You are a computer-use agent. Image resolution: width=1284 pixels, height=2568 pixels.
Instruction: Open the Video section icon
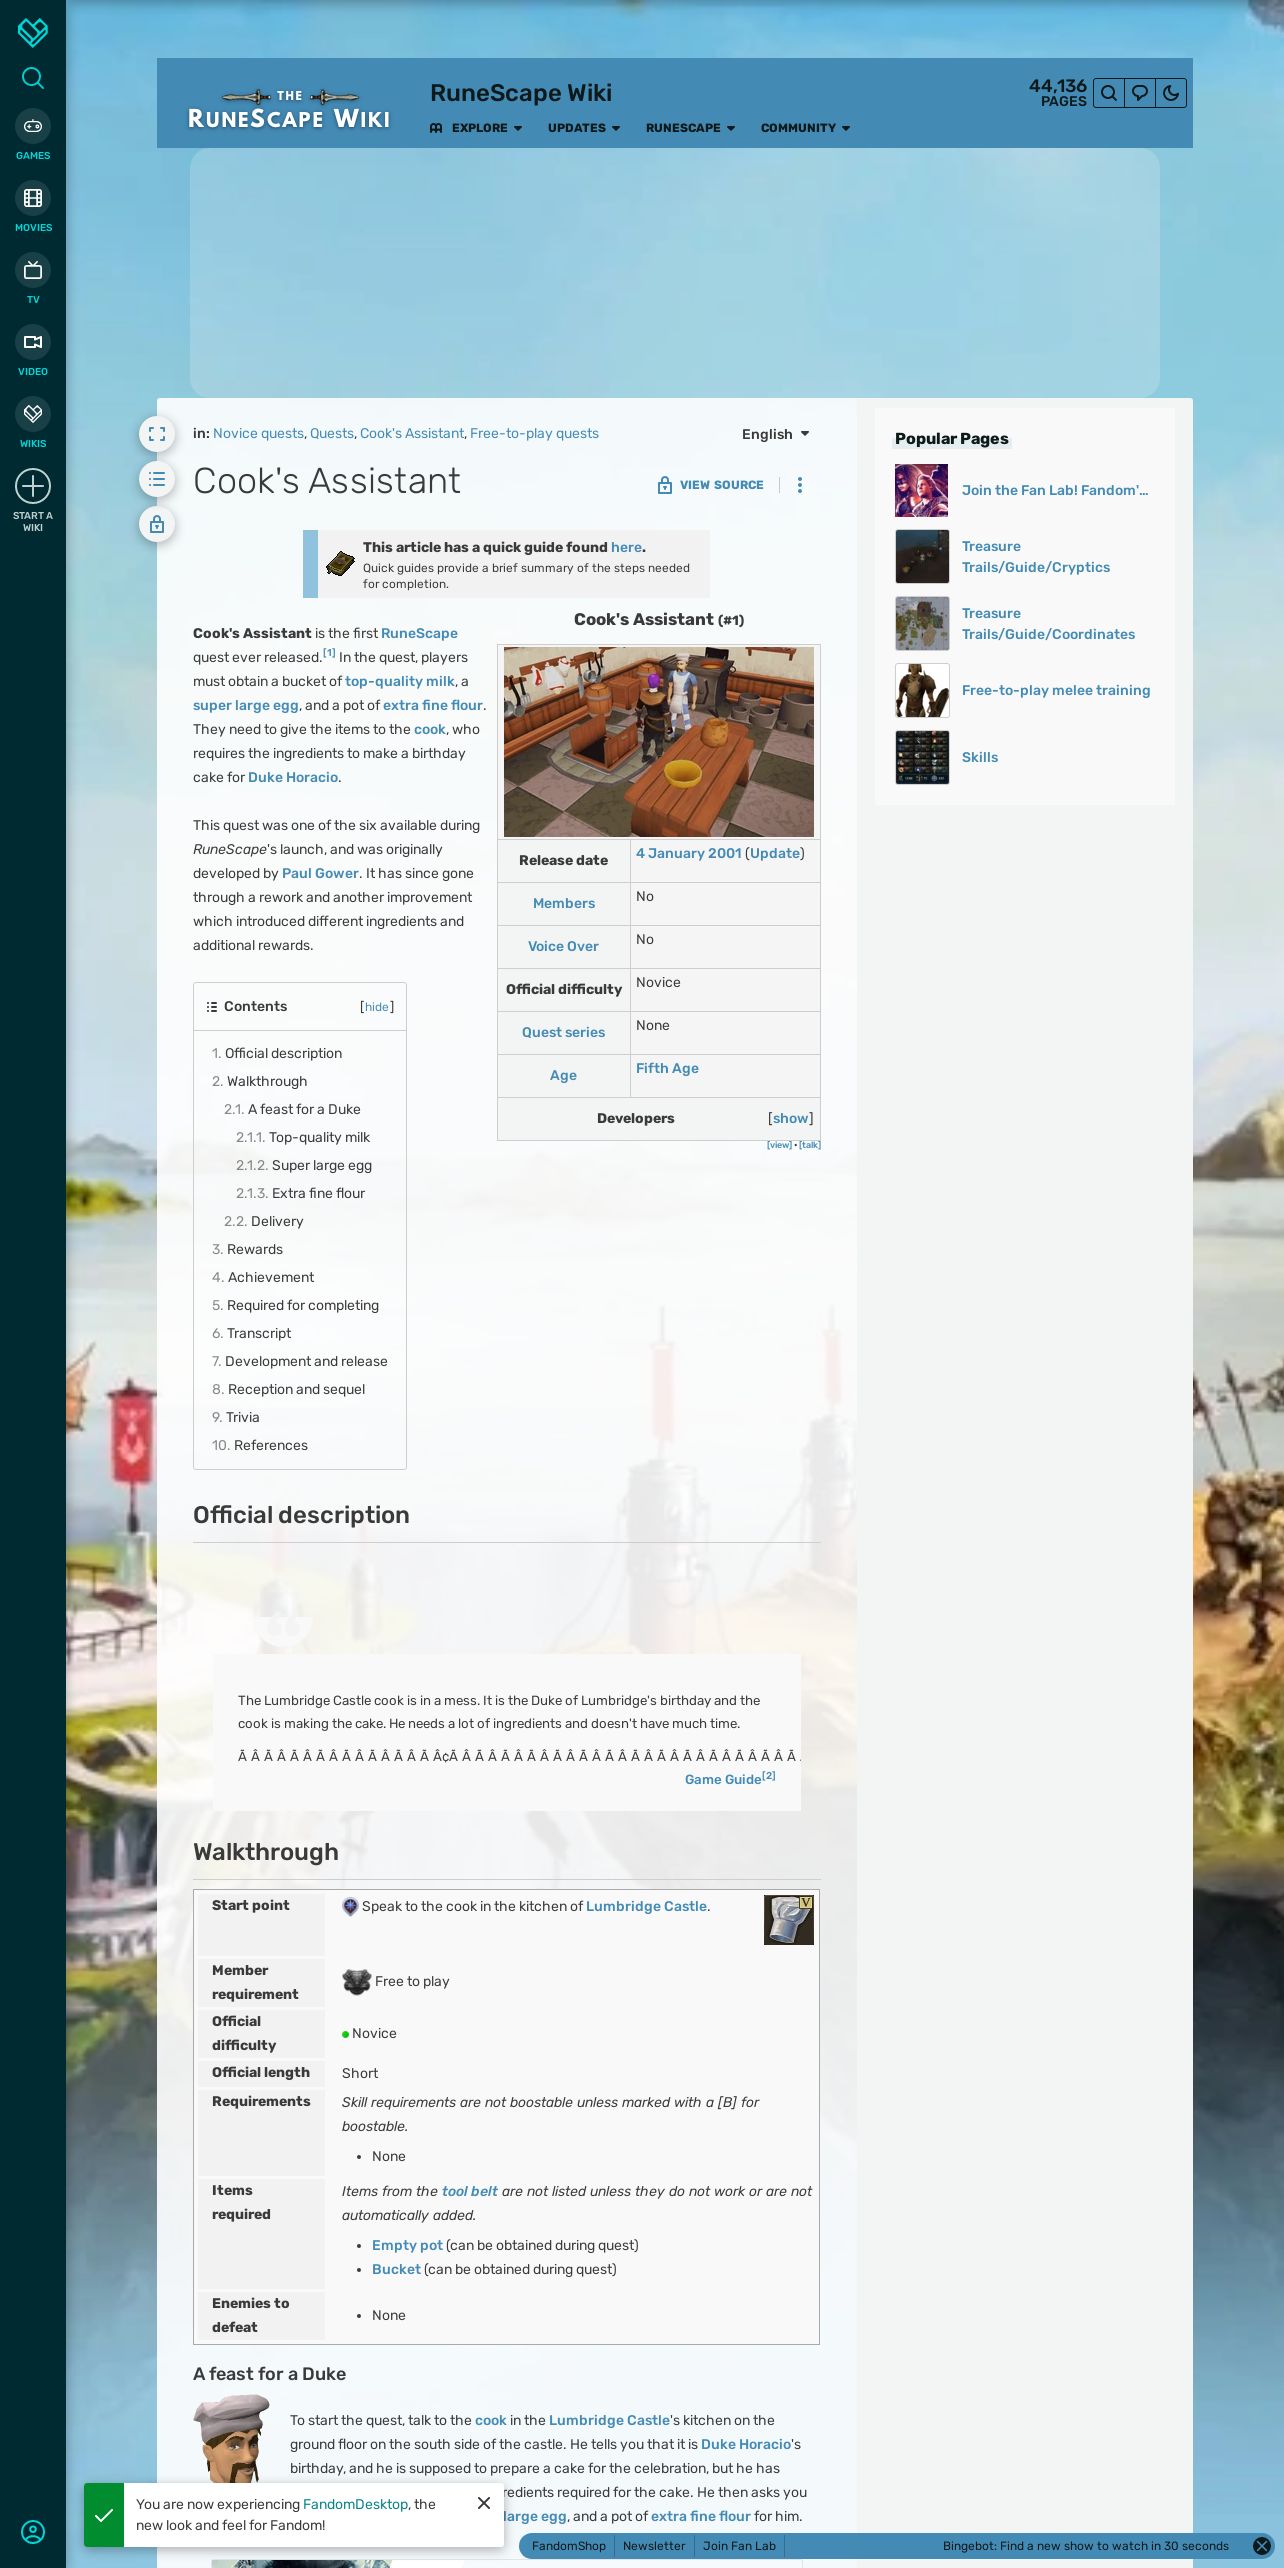click(x=33, y=342)
